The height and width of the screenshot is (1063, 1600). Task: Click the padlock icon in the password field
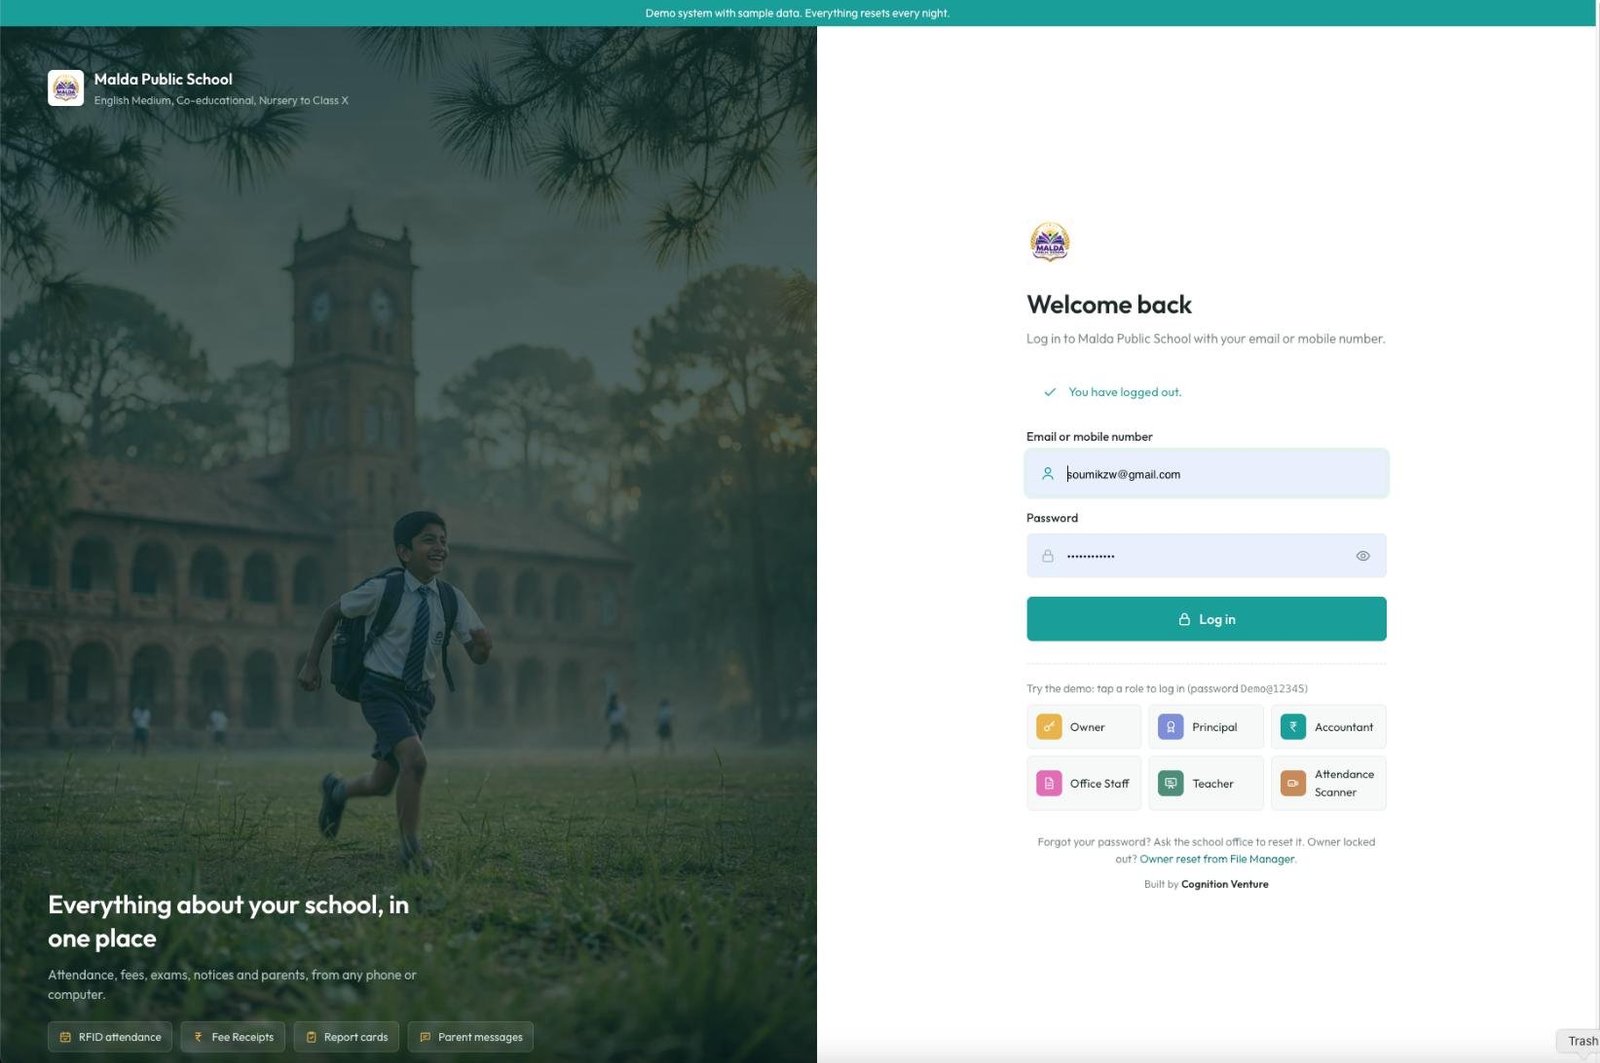[1047, 556]
